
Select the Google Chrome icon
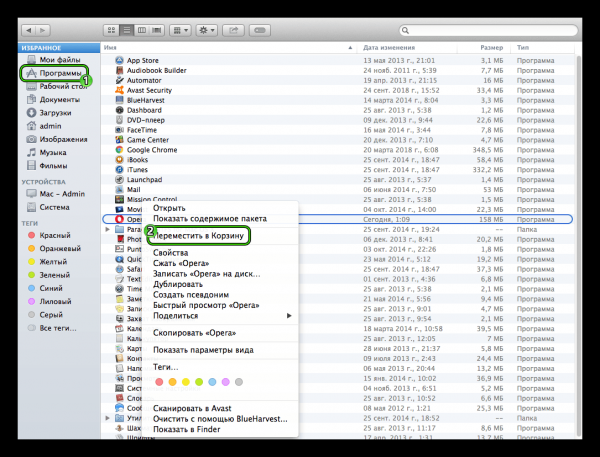(x=119, y=150)
